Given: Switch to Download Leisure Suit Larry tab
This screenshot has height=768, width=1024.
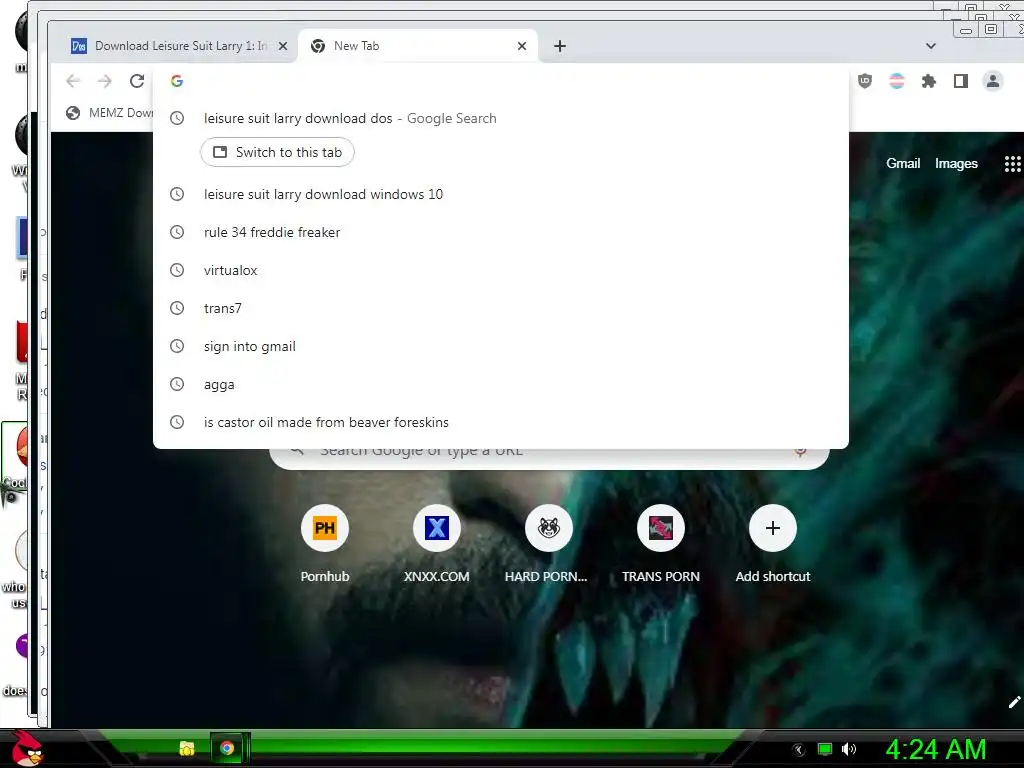Looking at the screenshot, I should point(180,46).
